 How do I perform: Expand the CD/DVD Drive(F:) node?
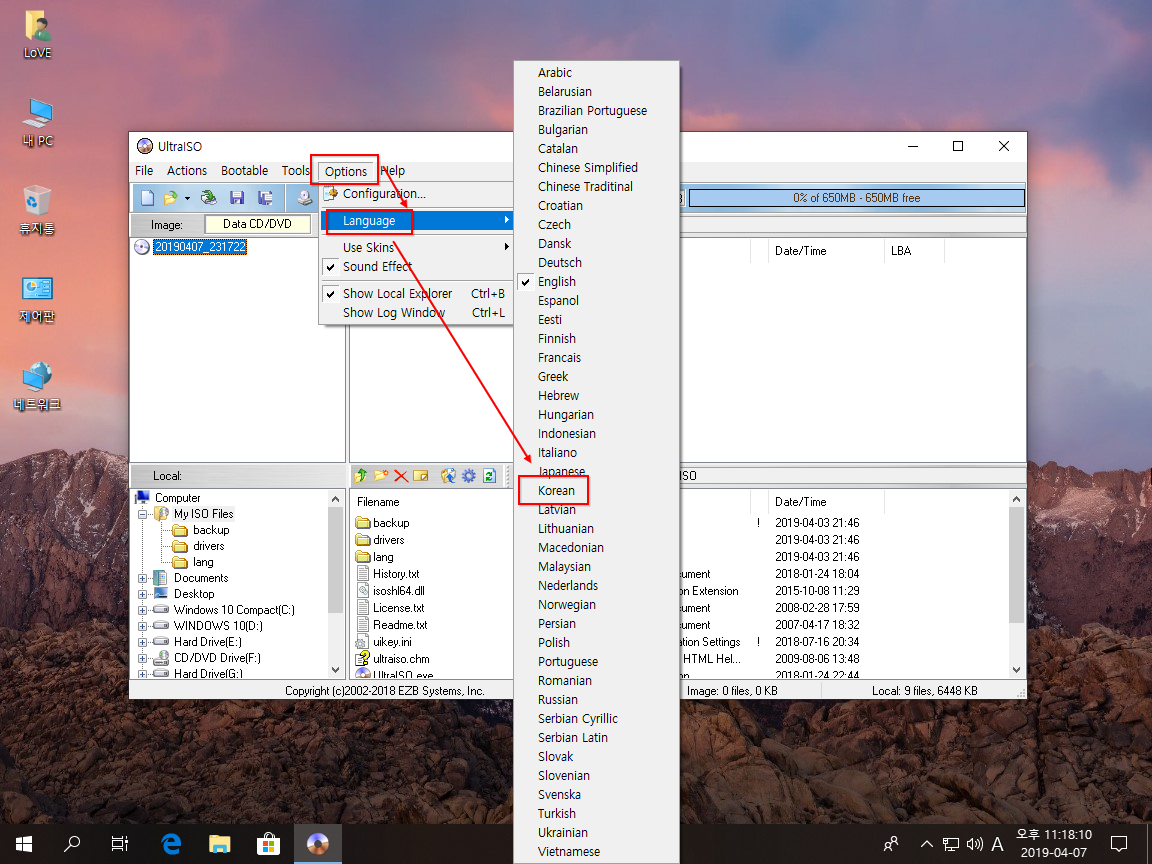click(143, 658)
